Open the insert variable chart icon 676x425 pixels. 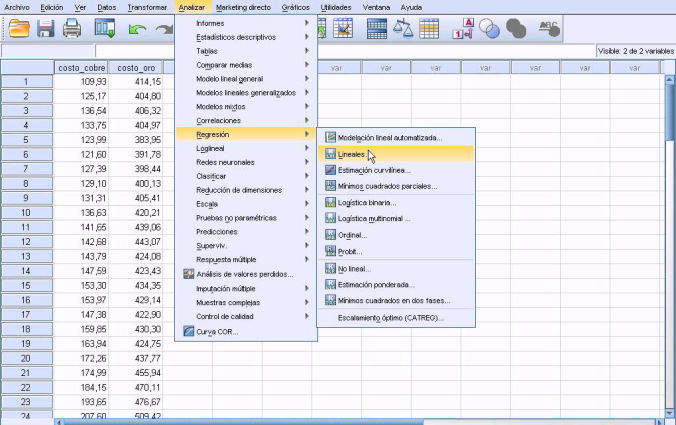point(343,29)
